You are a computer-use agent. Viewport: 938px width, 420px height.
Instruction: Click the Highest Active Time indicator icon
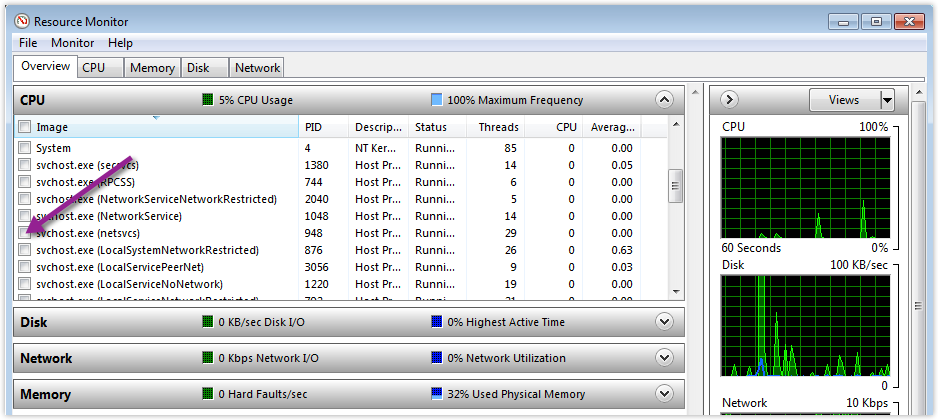click(436, 322)
